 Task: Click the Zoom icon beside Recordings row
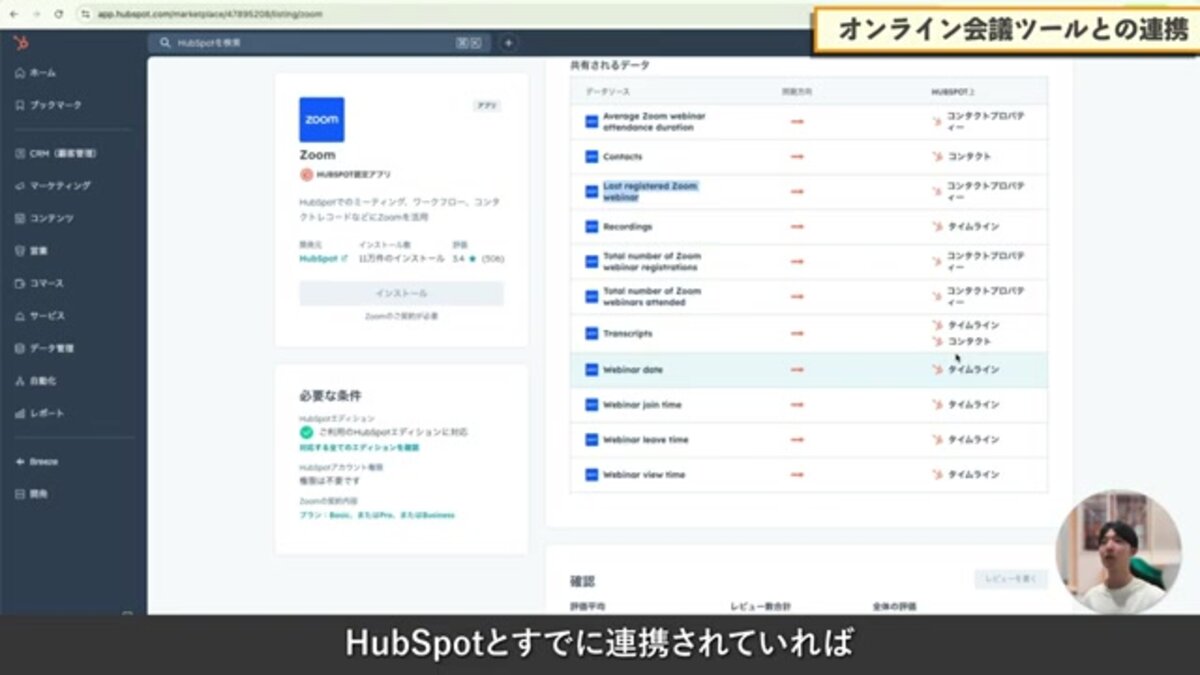click(591, 227)
